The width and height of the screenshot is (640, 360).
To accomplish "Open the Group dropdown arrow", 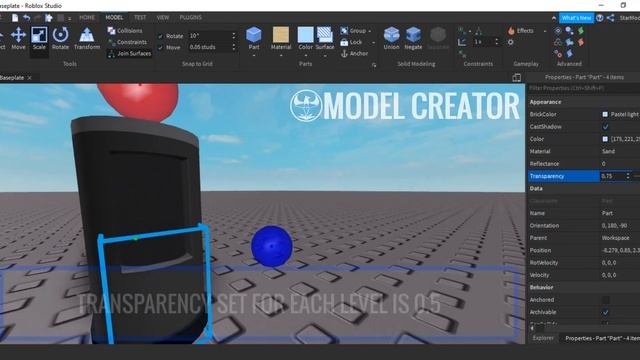I will 370,31.
